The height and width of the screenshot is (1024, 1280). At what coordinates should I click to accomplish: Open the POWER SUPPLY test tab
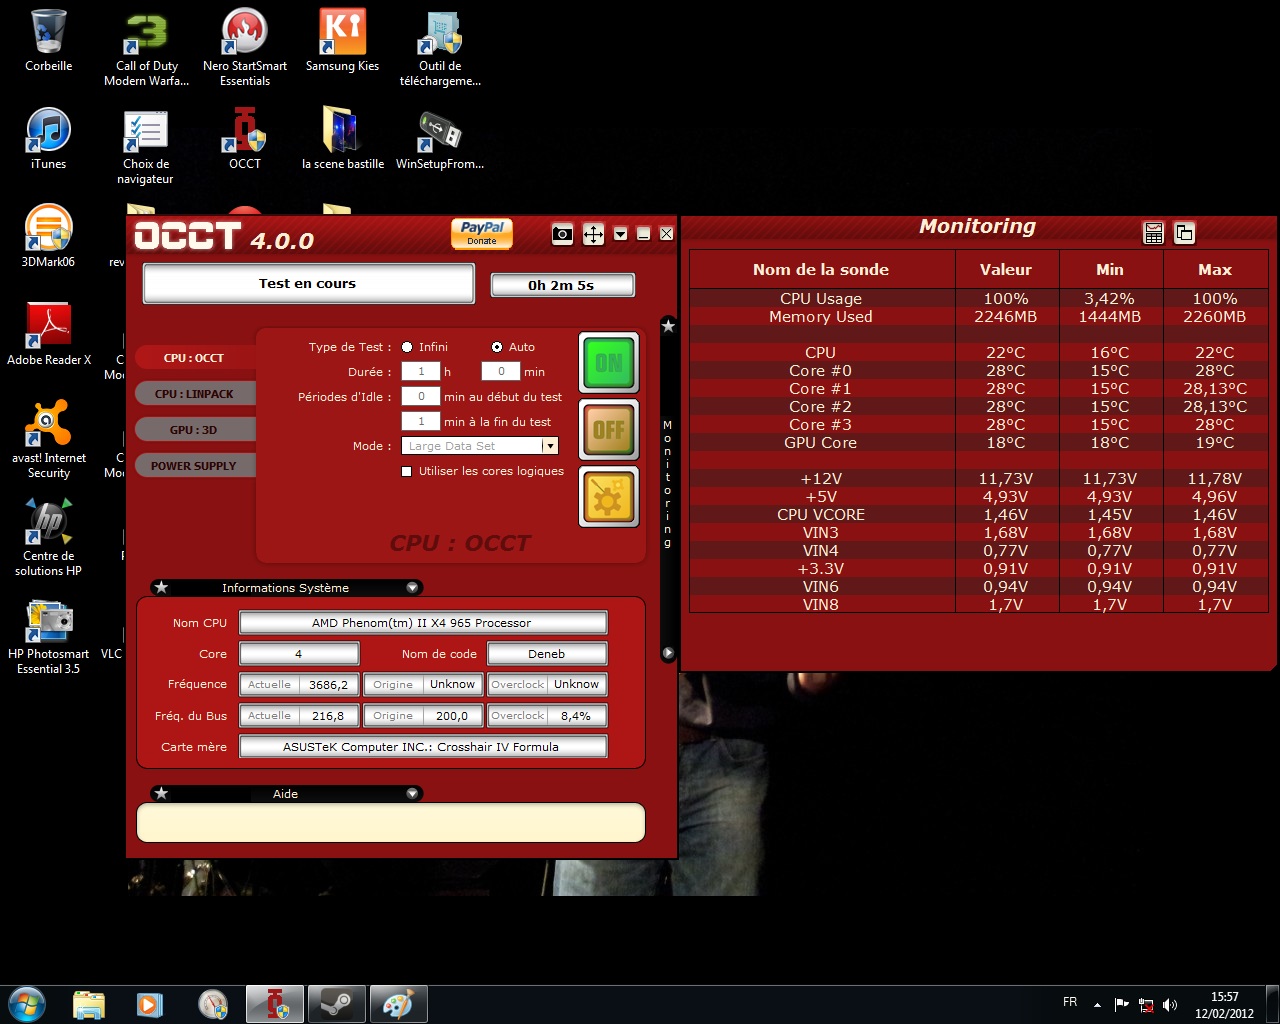194,466
